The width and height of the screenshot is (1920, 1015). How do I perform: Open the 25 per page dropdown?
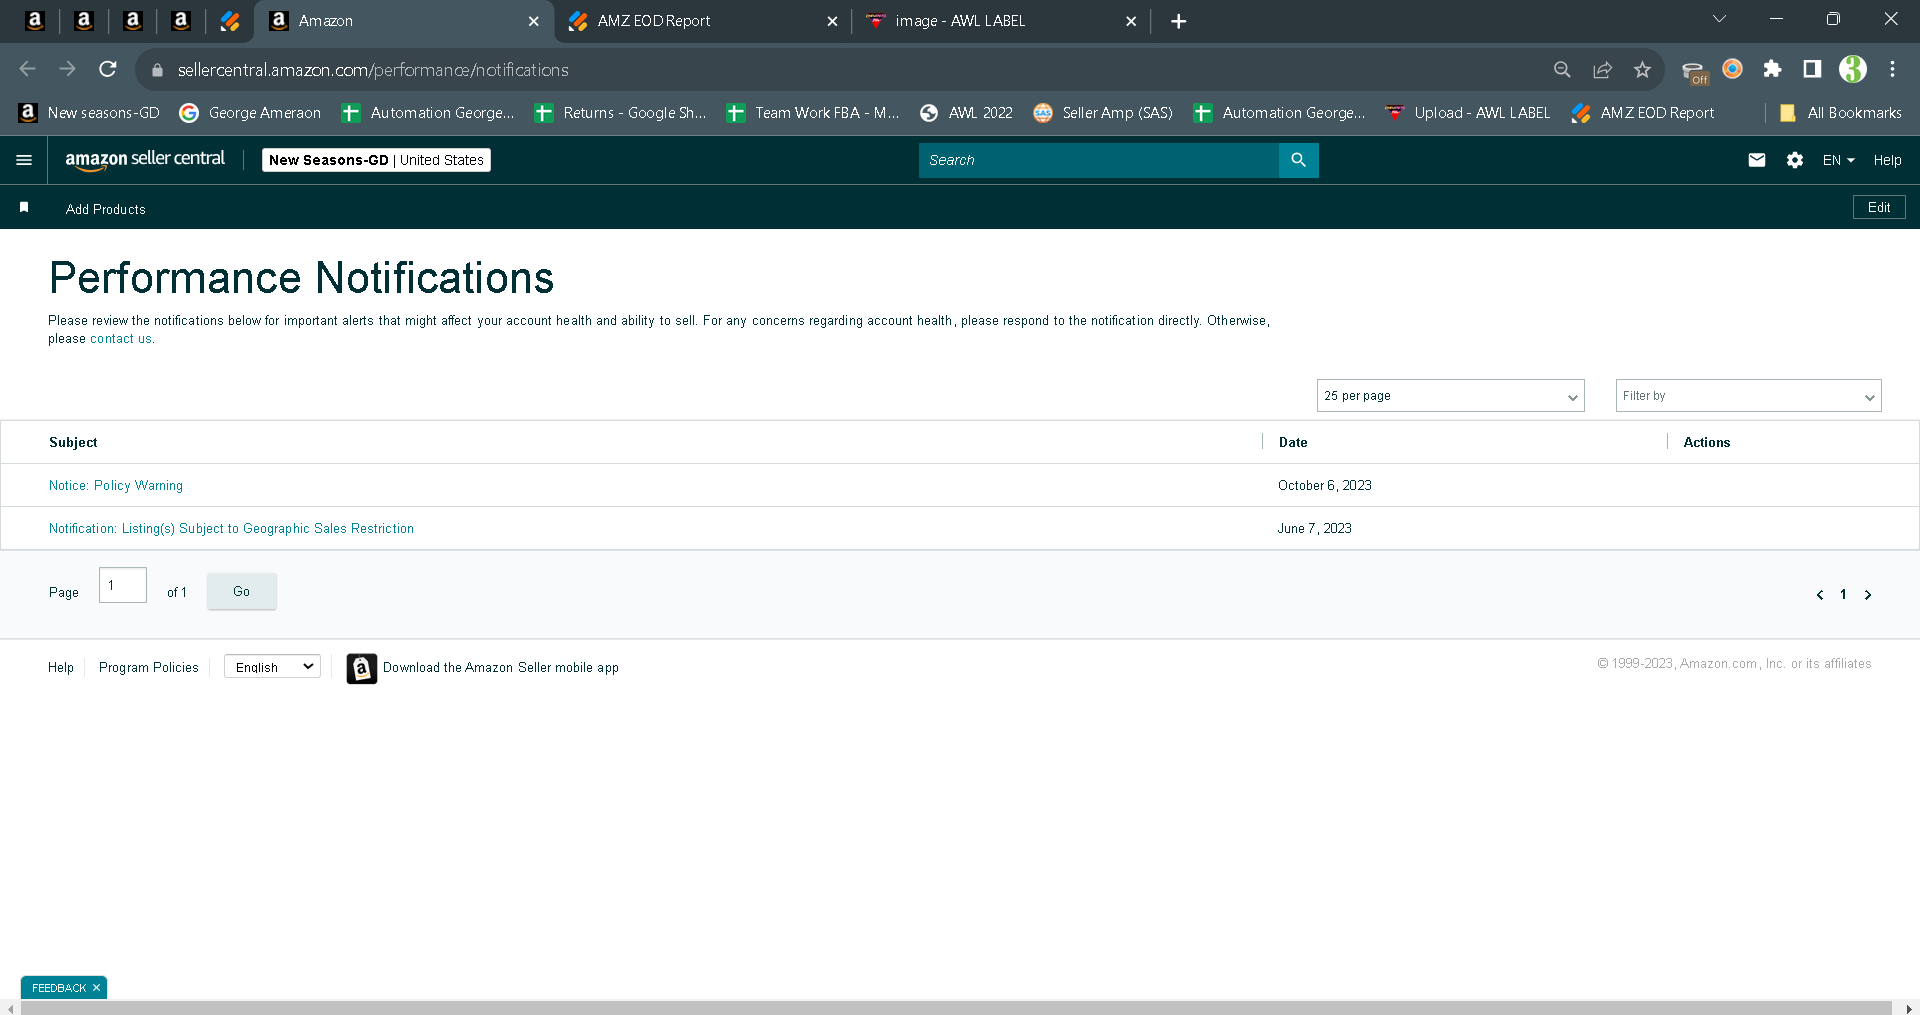tap(1450, 396)
